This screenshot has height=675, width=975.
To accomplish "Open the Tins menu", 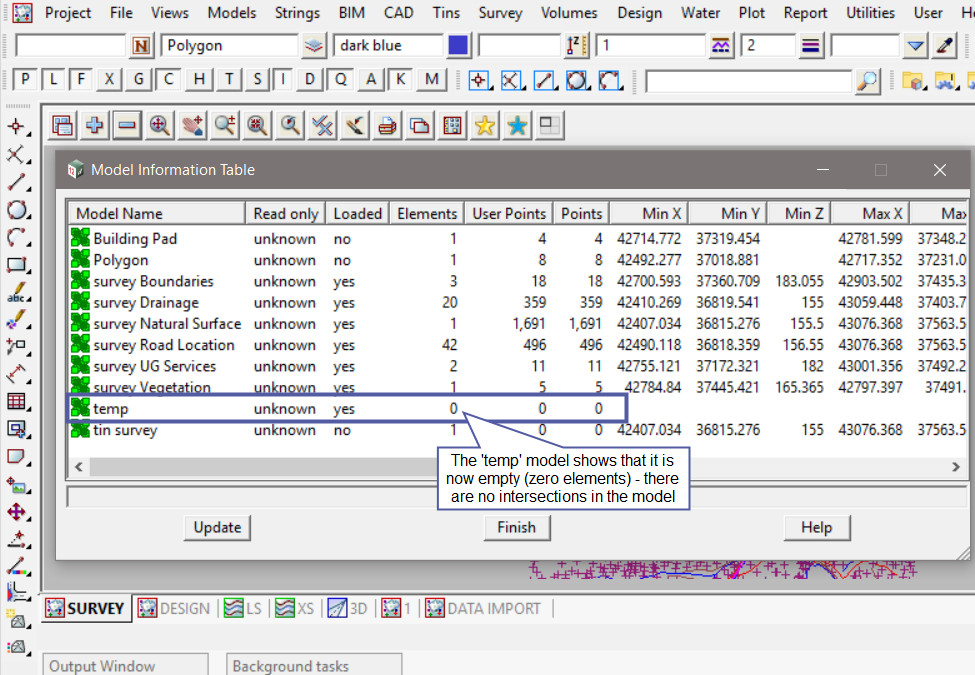I will click(x=446, y=13).
